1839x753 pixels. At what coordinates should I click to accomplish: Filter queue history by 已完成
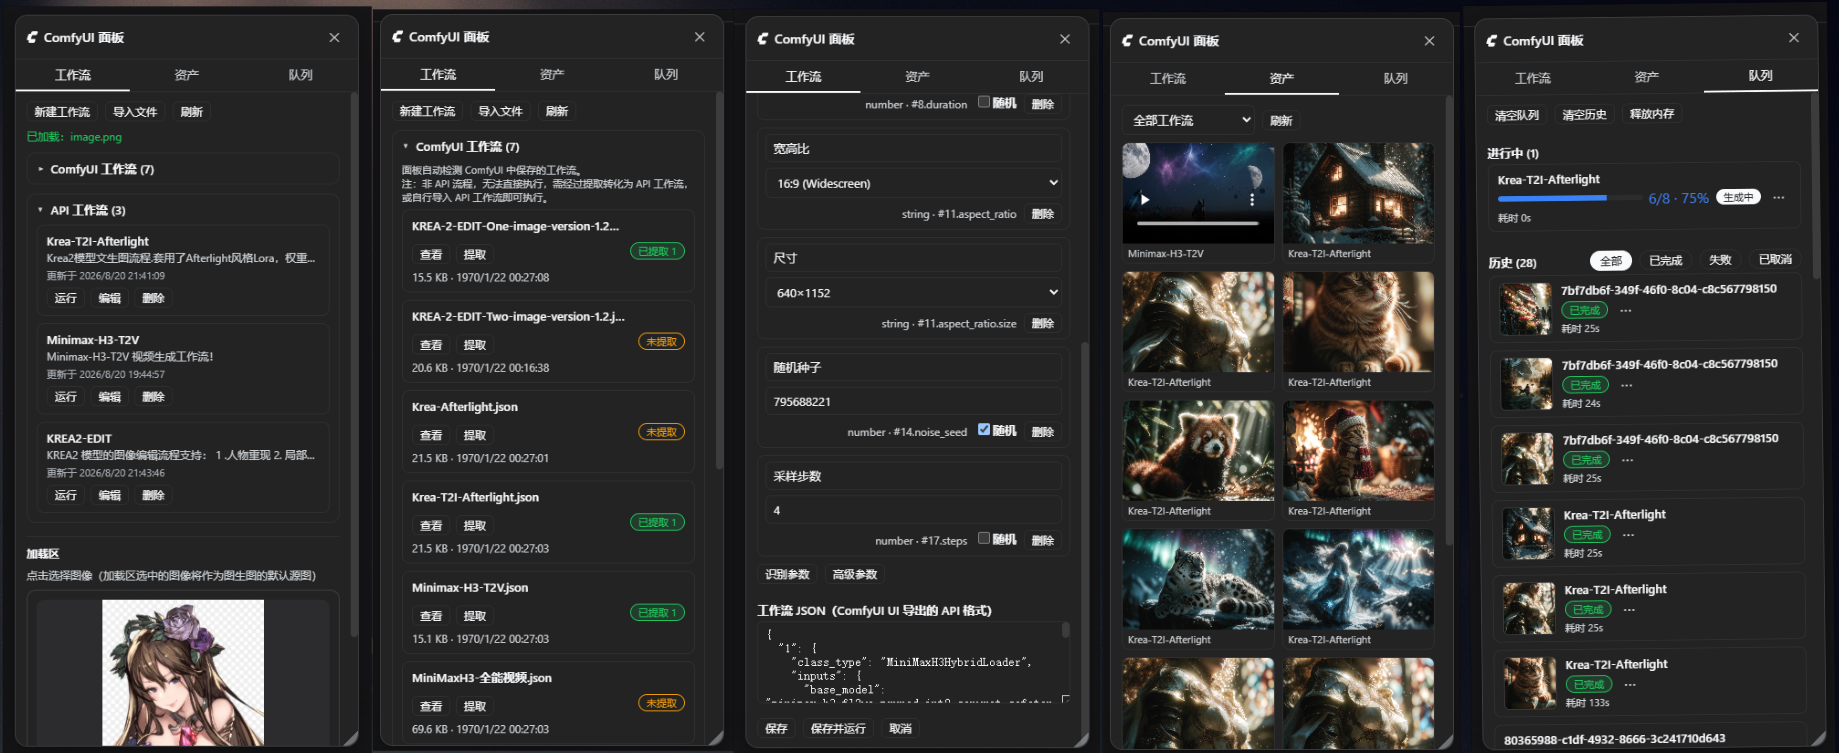(x=1666, y=260)
